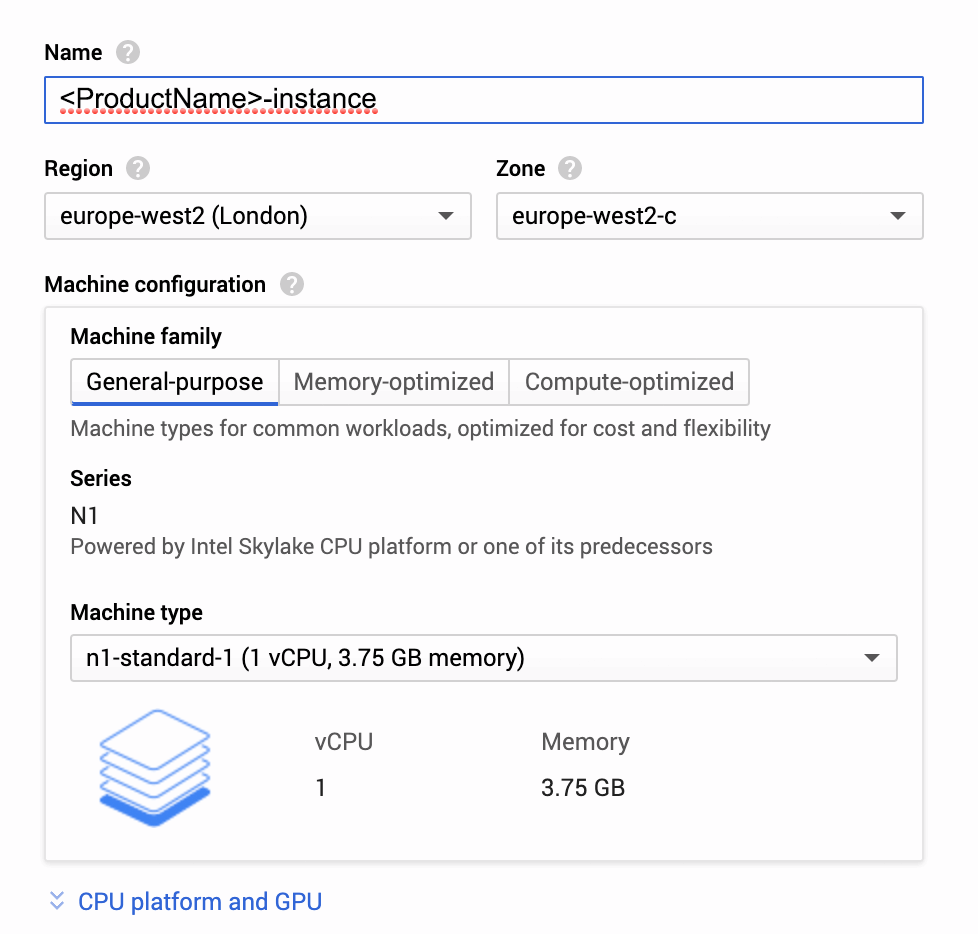Click the Region dropdown arrow
This screenshot has height=934, width=978.
[x=446, y=216]
